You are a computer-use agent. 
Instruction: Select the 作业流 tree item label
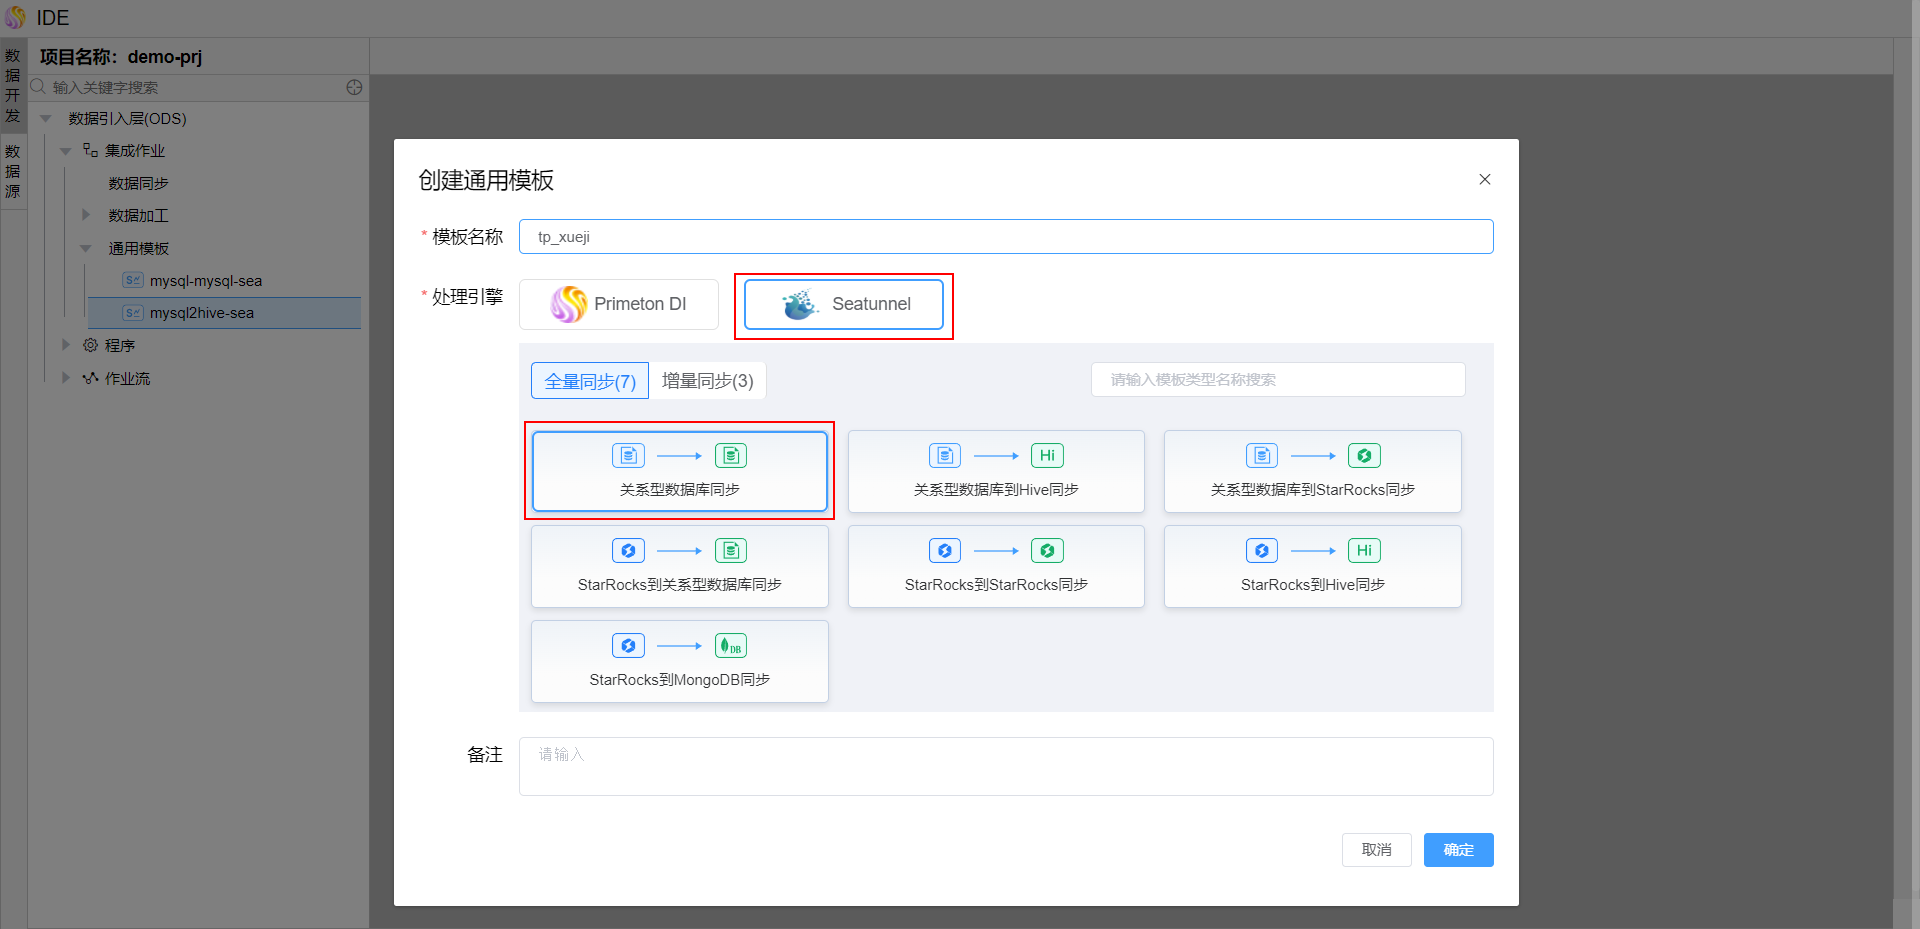click(x=128, y=378)
